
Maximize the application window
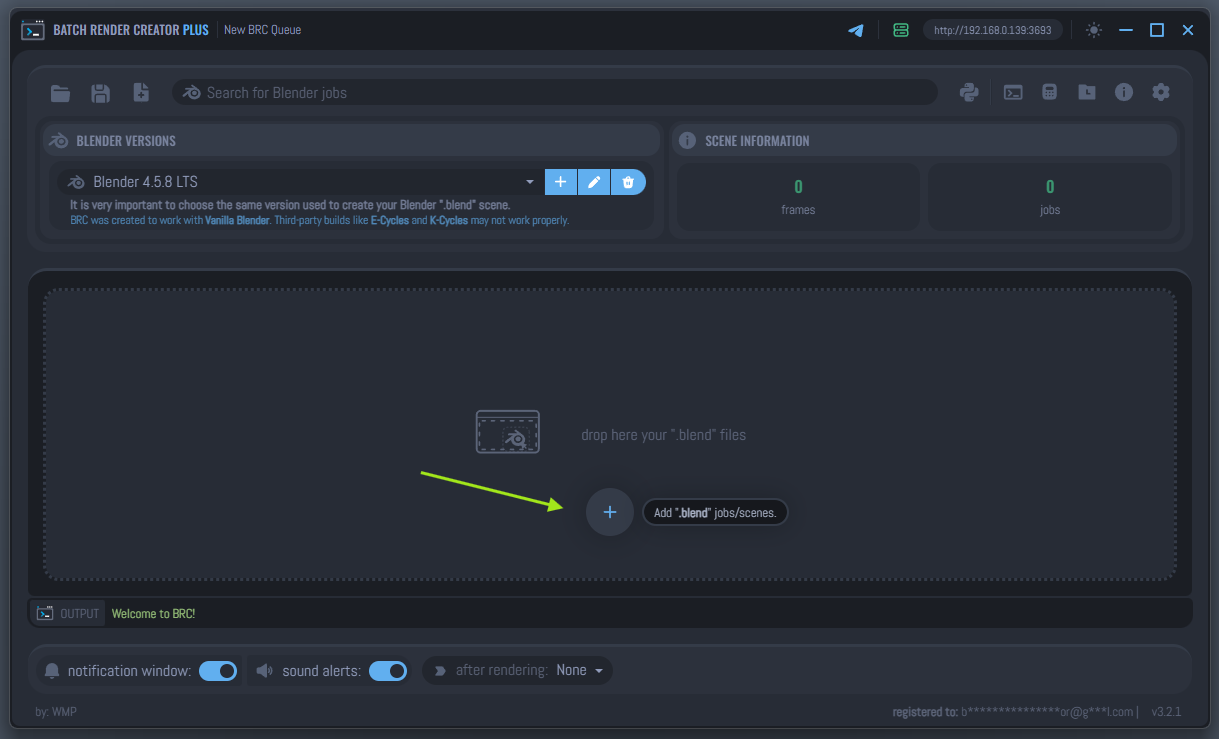click(1157, 30)
